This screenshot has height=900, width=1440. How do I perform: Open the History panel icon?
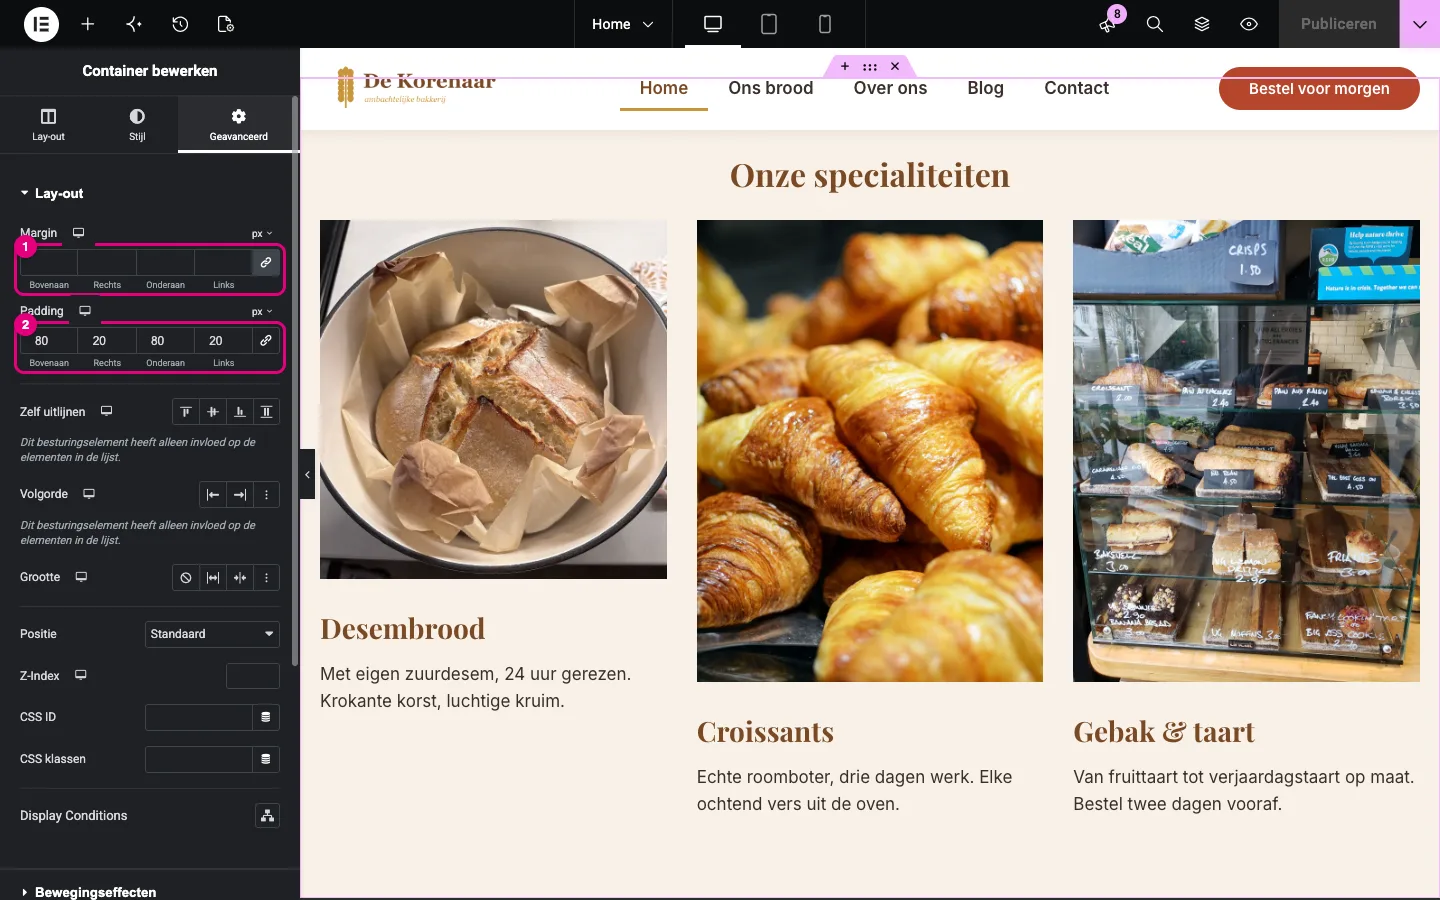pyautogui.click(x=180, y=24)
